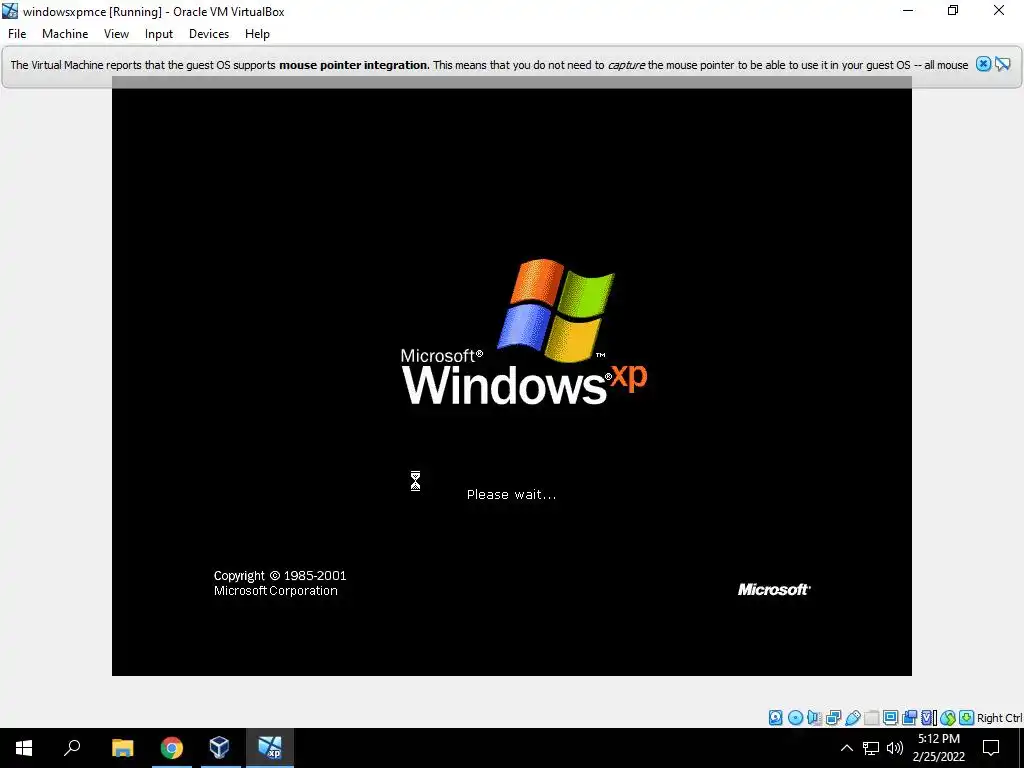The height and width of the screenshot is (768, 1024).
Task: Restore down the VirtualBox window
Action: (953, 10)
